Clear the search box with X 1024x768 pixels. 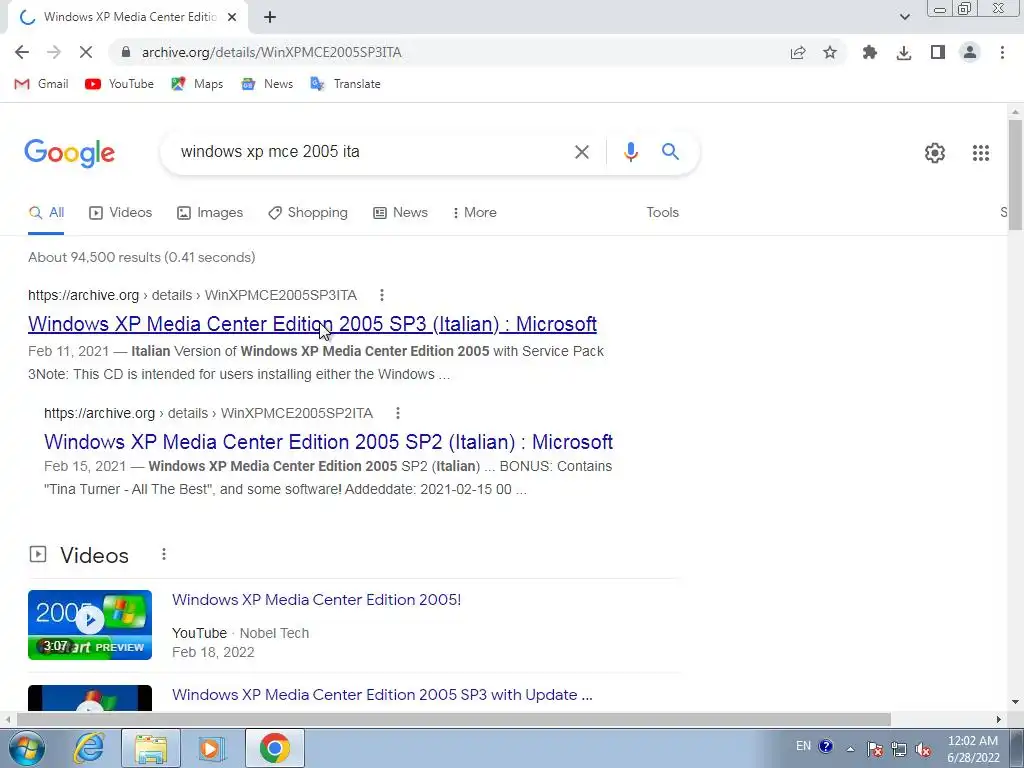tap(581, 152)
